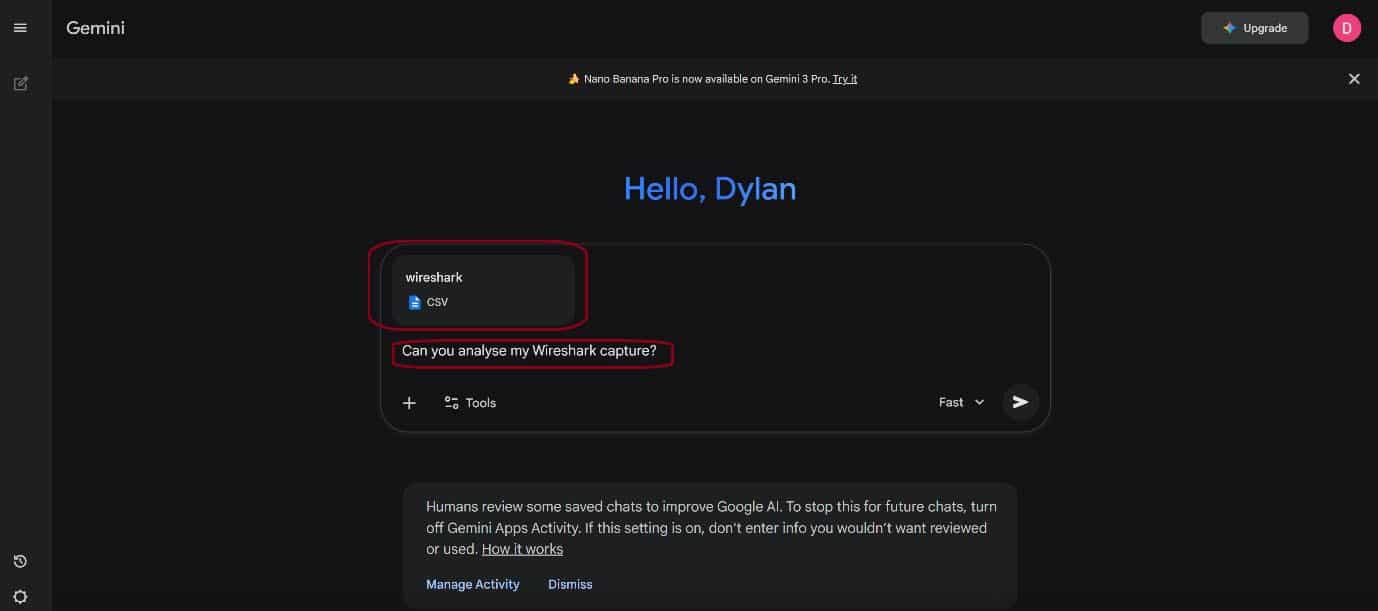This screenshot has width=1378, height=611.
Task: Click the send message arrow
Action: click(x=1020, y=402)
